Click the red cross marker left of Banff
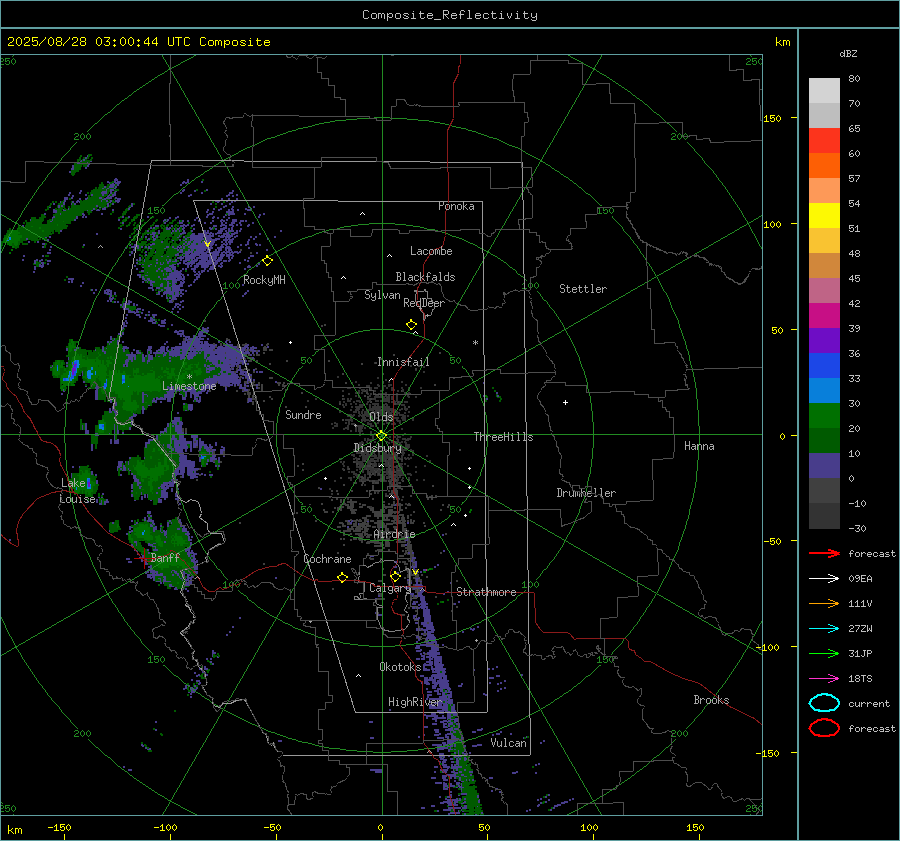This screenshot has height=841, width=900. (143, 558)
